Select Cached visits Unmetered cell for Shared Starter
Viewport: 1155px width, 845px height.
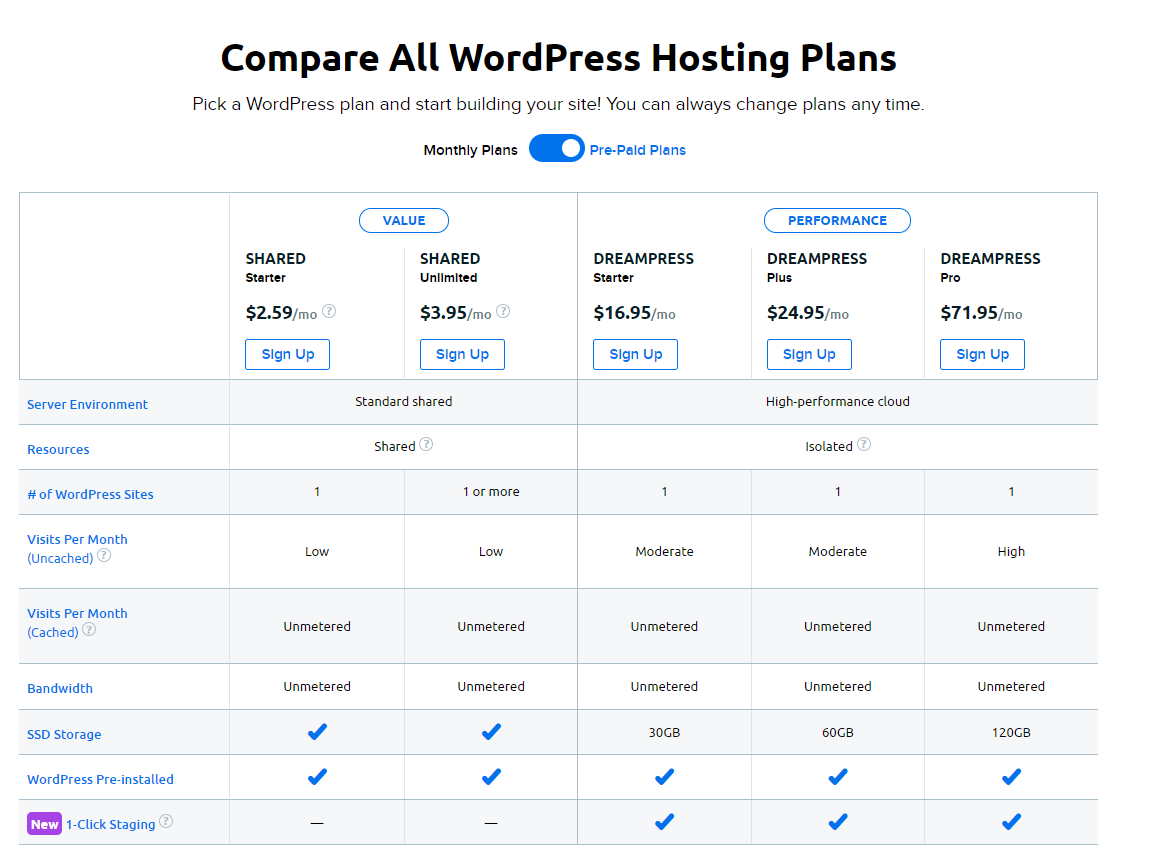(x=317, y=626)
